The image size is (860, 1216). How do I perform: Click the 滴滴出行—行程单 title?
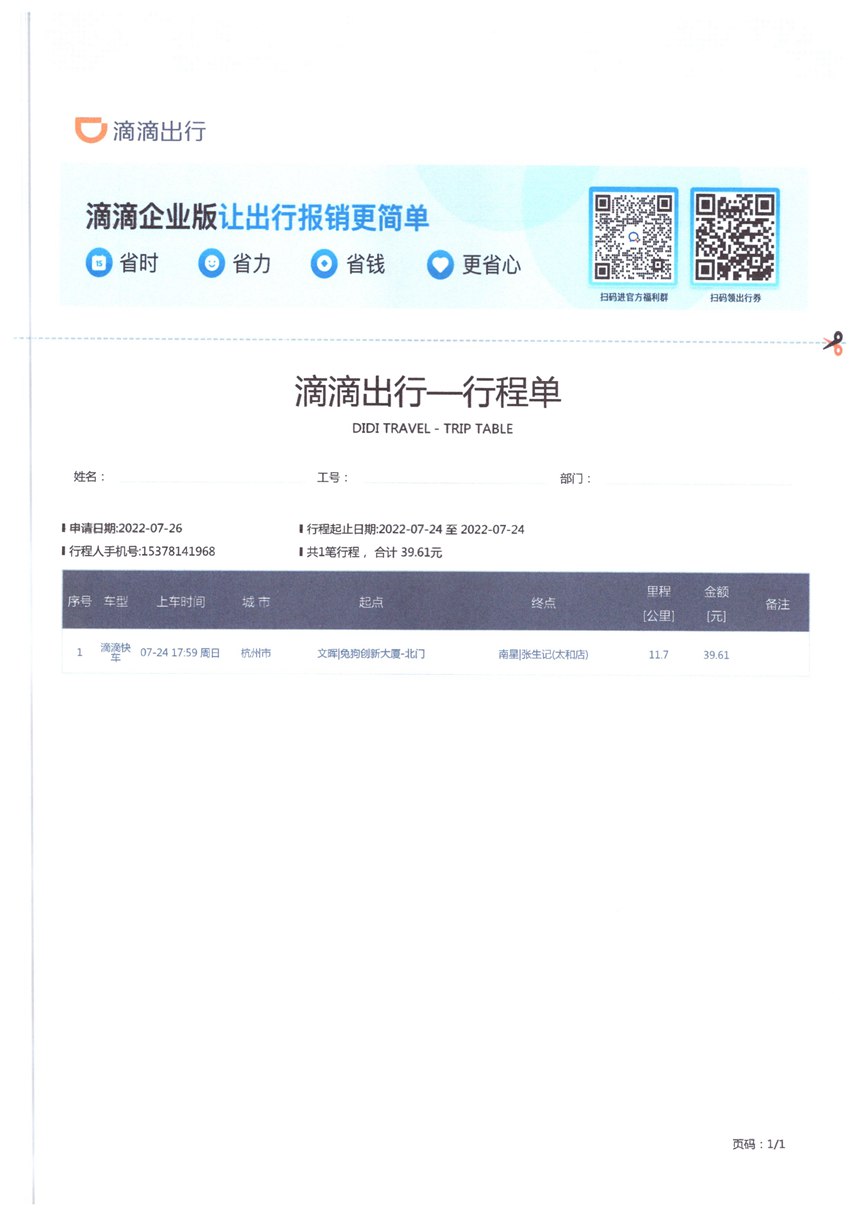click(429, 392)
